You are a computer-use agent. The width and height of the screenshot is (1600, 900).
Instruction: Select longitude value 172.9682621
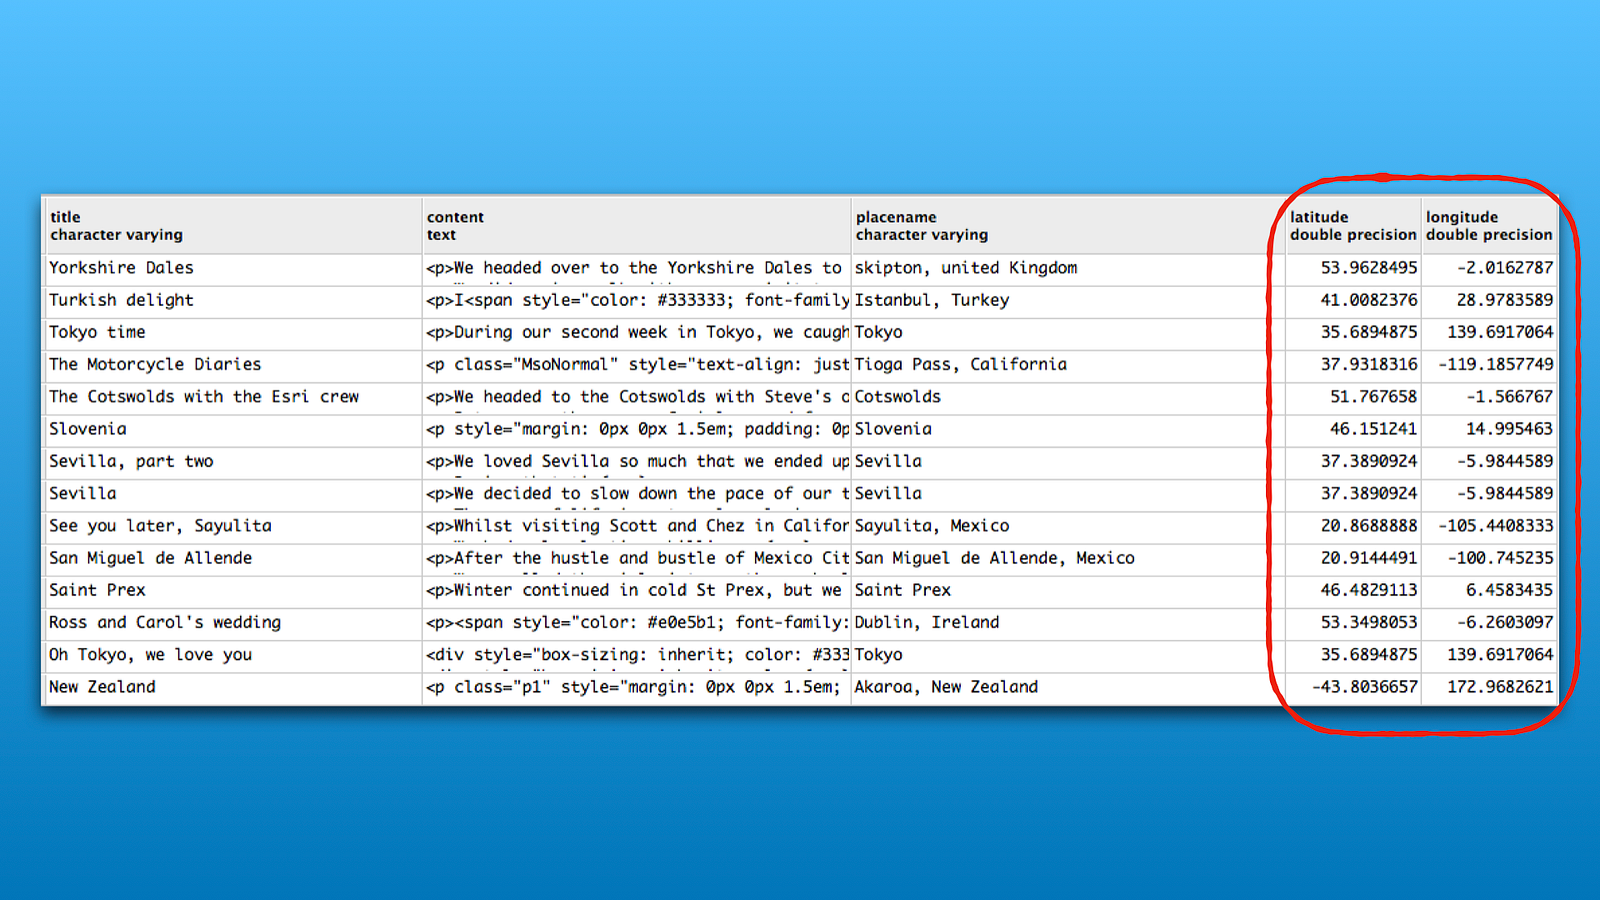click(1489, 687)
